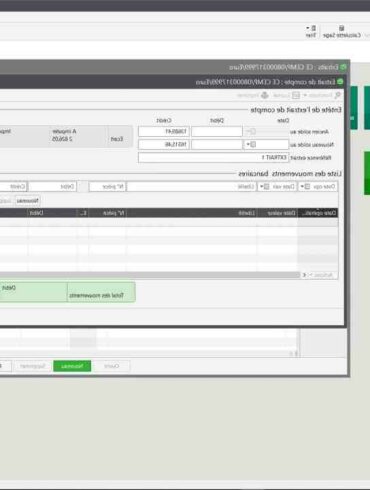Click the Nouveau button under movements entry
The image size is (370, 490).
point(28,201)
